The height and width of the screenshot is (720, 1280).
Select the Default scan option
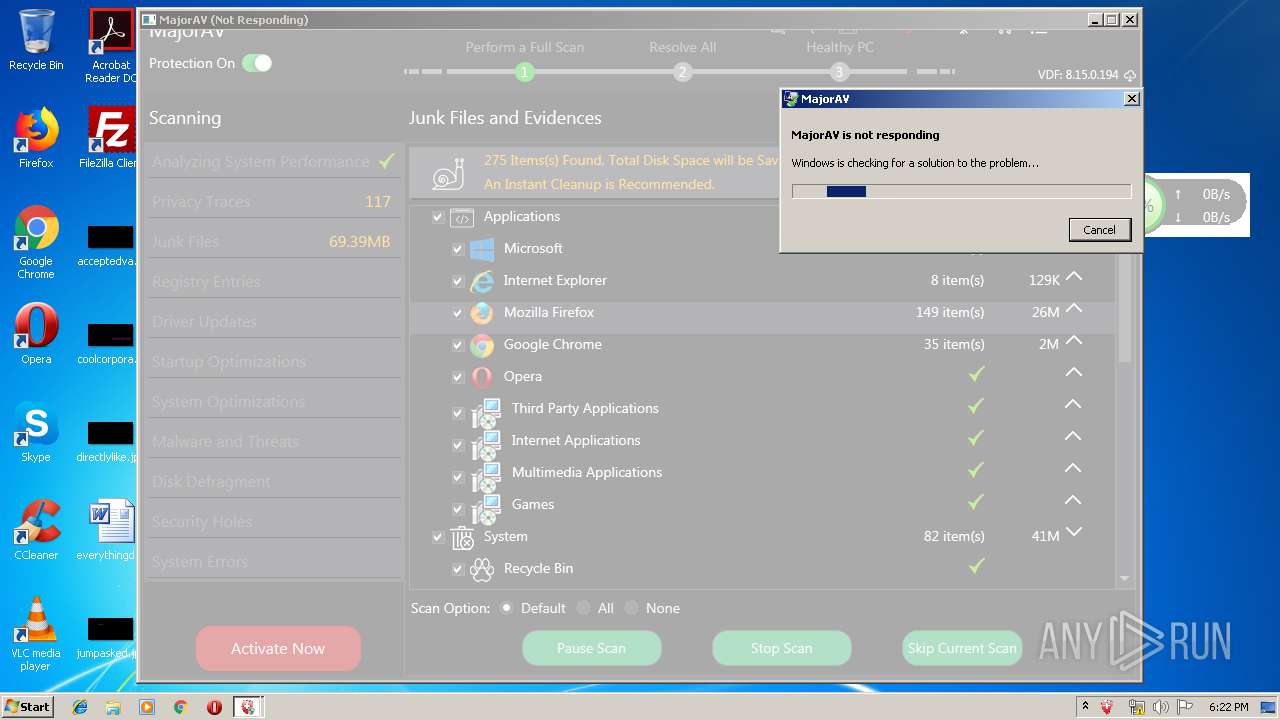coord(507,608)
